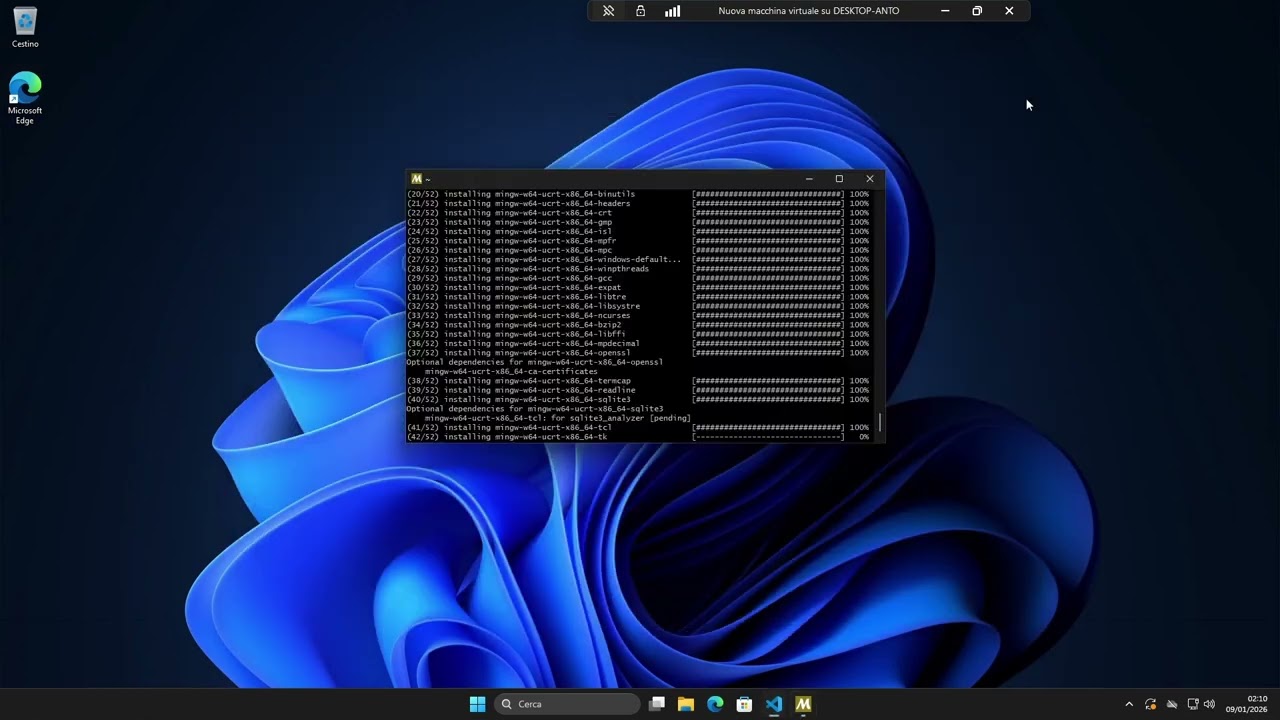Click the lock icon in VM connection bar
The image size is (1280, 720).
[641, 11]
